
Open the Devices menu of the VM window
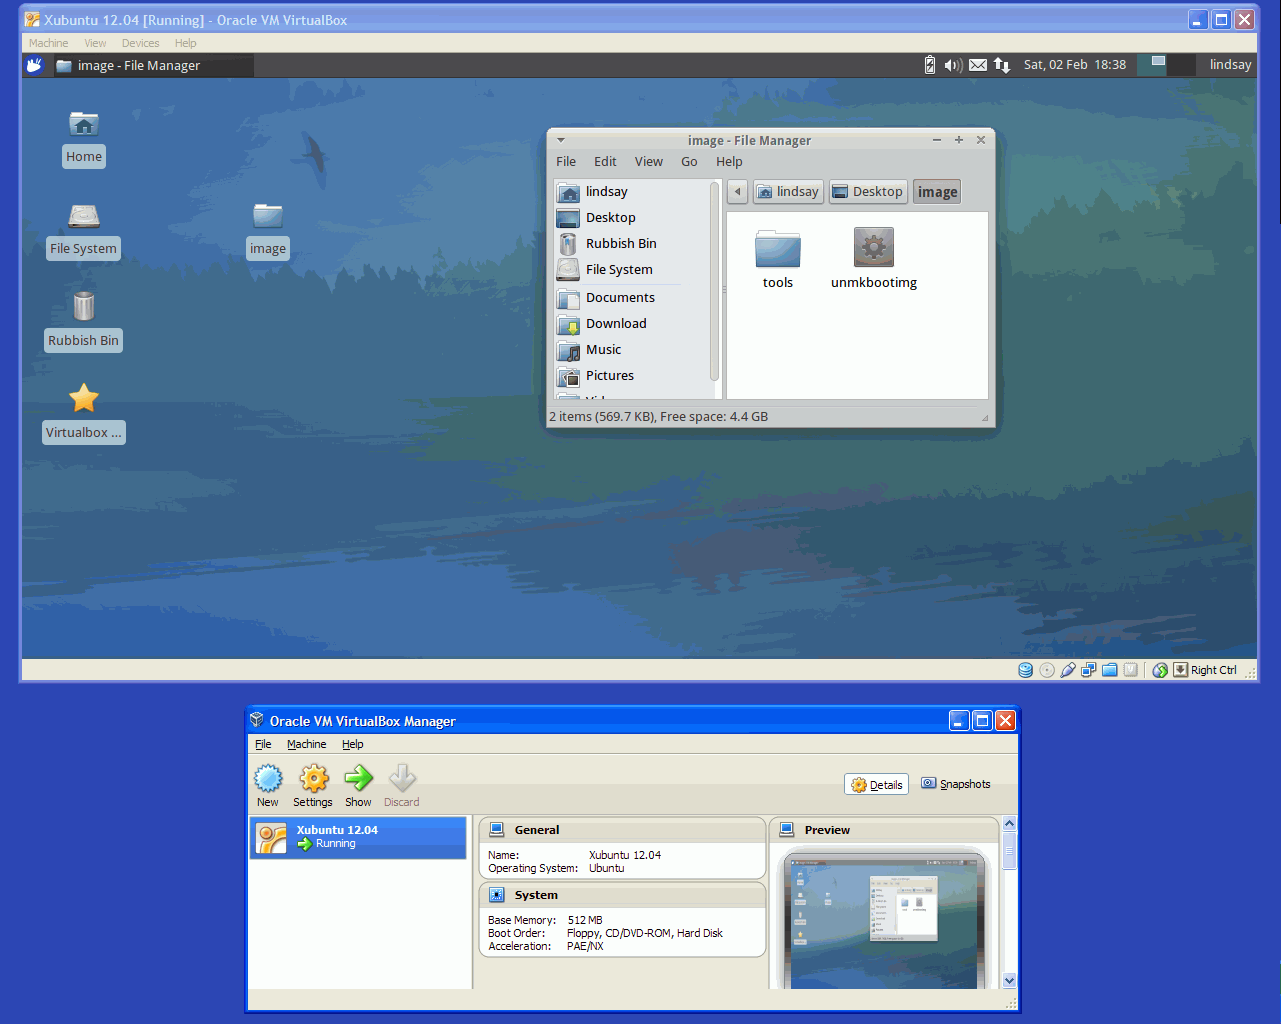click(x=140, y=43)
